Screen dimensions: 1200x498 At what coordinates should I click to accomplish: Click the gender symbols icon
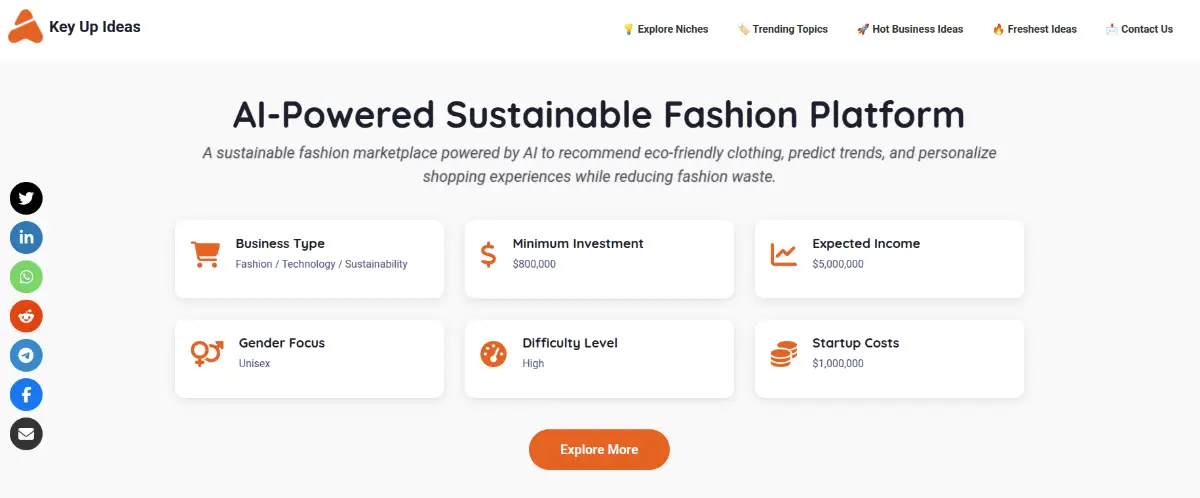(x=206, y=353)
